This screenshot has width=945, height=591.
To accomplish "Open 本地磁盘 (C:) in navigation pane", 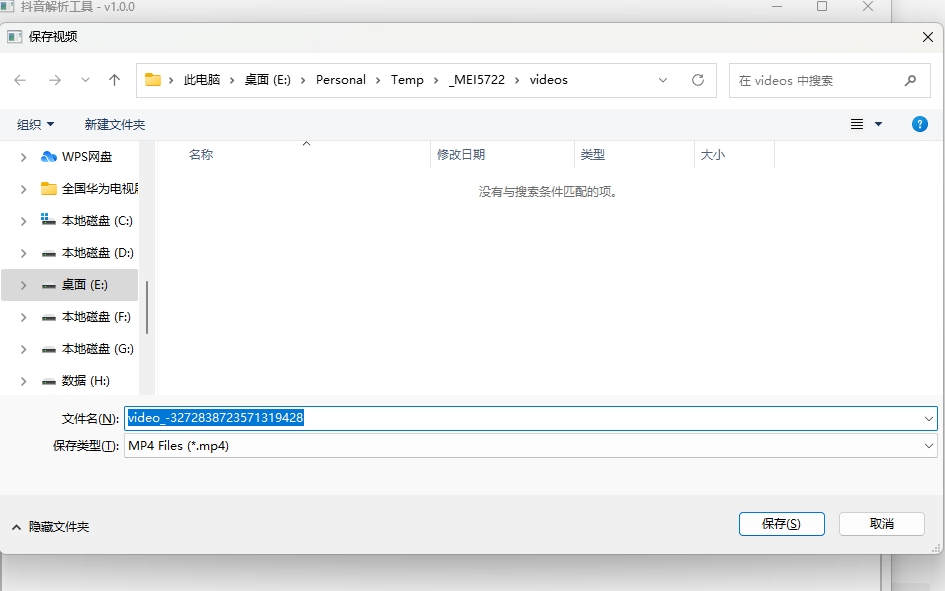I will coord(96,221).
